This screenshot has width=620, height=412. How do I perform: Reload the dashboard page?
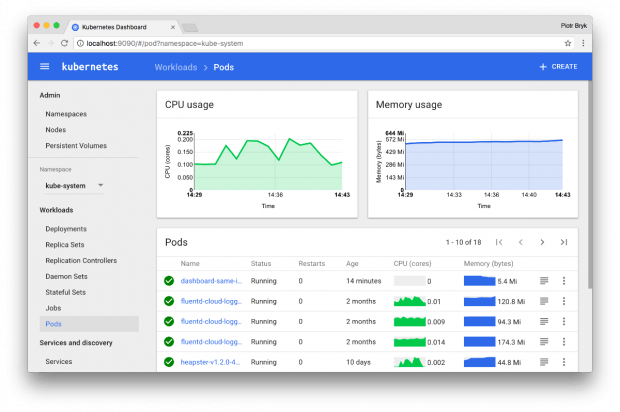[64, 43]
